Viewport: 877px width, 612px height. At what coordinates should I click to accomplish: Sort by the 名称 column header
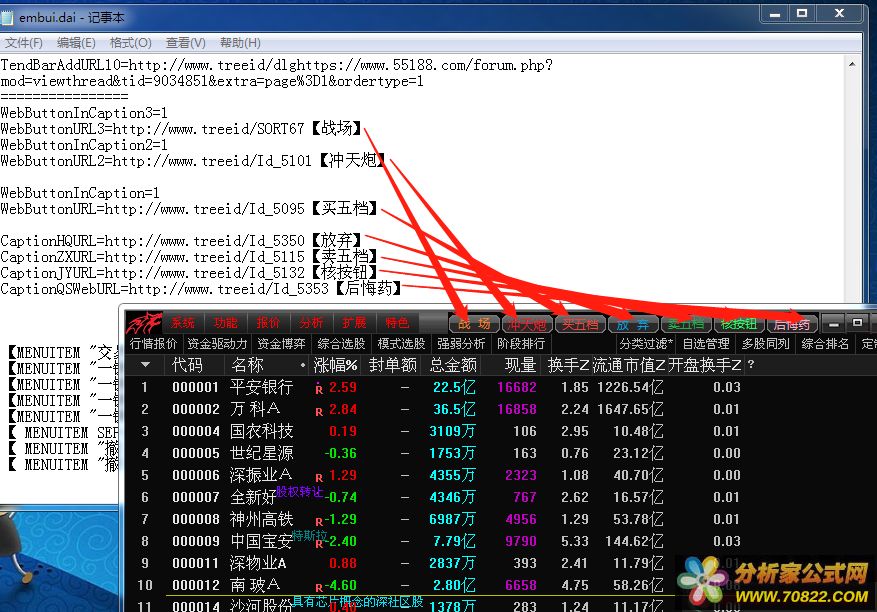247,365
